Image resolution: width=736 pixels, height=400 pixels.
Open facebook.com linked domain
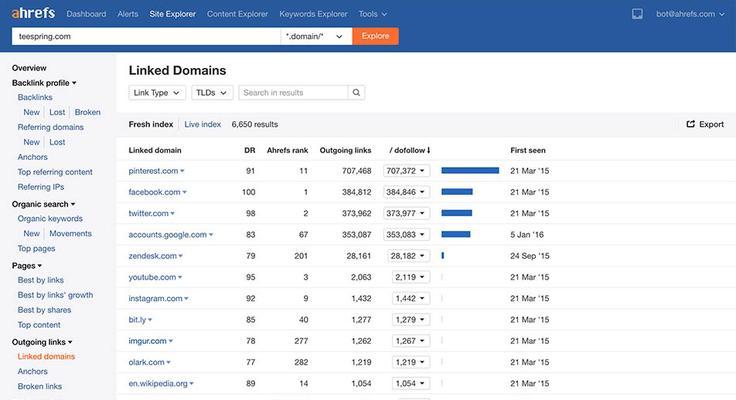154,192
